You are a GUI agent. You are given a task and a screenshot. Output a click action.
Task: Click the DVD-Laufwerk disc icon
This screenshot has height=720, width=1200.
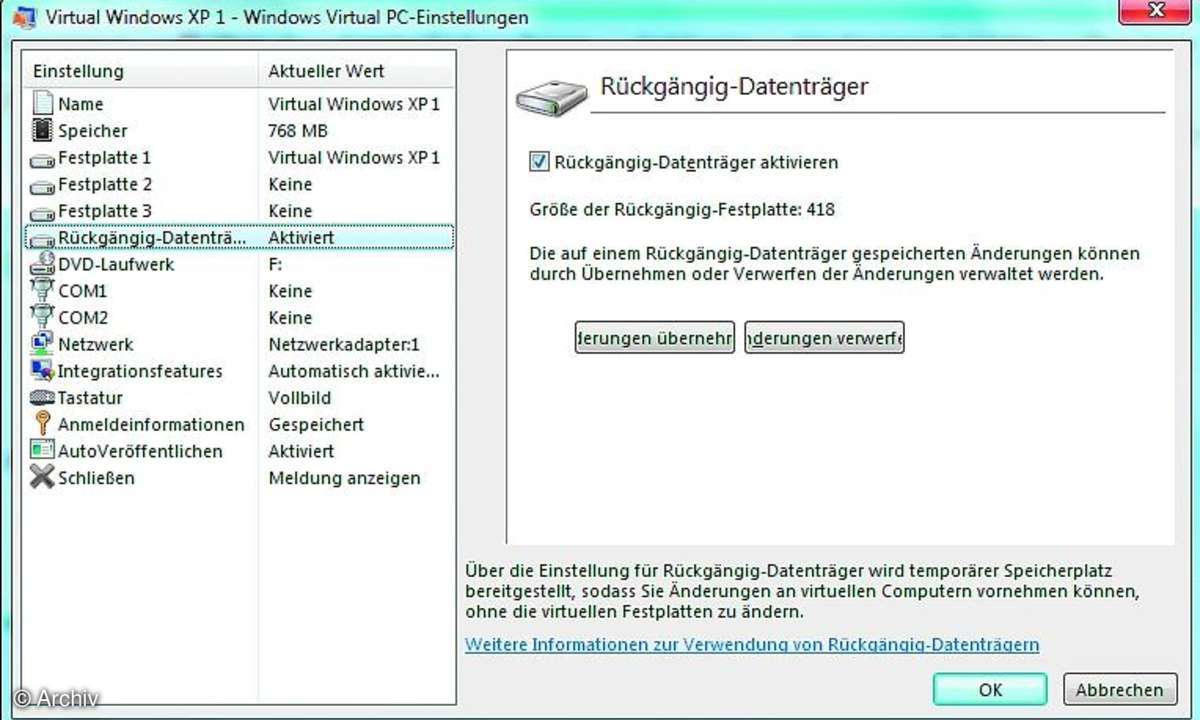pos(42,265)
